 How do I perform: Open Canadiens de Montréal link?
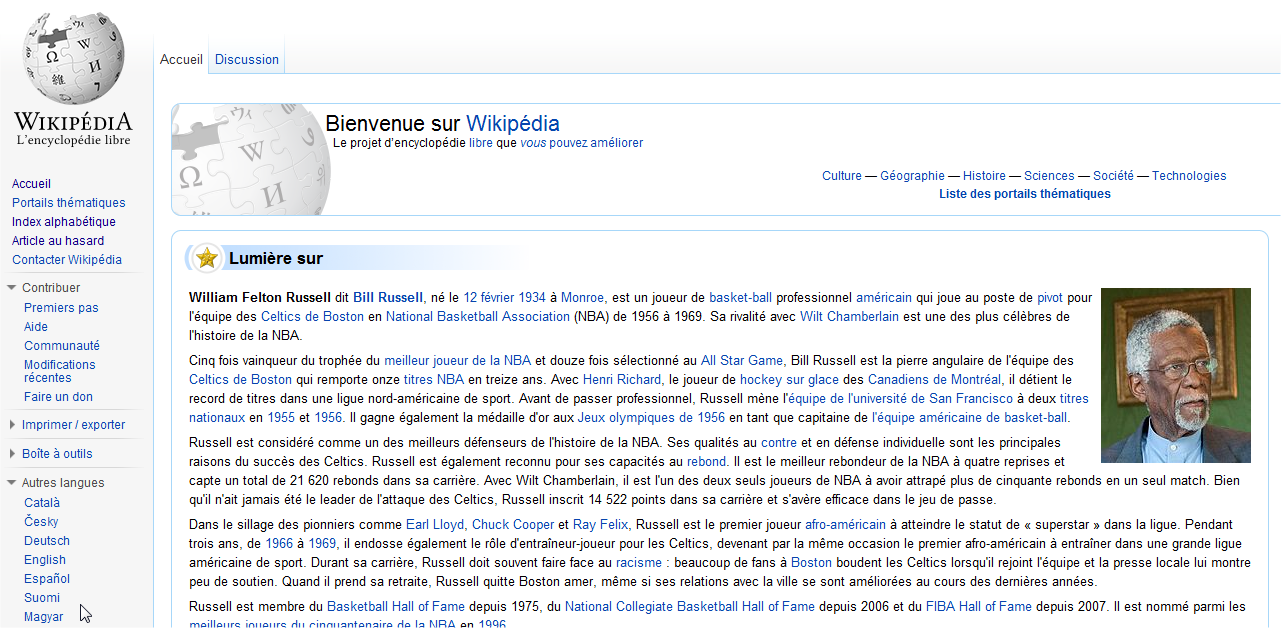point(934,380)
